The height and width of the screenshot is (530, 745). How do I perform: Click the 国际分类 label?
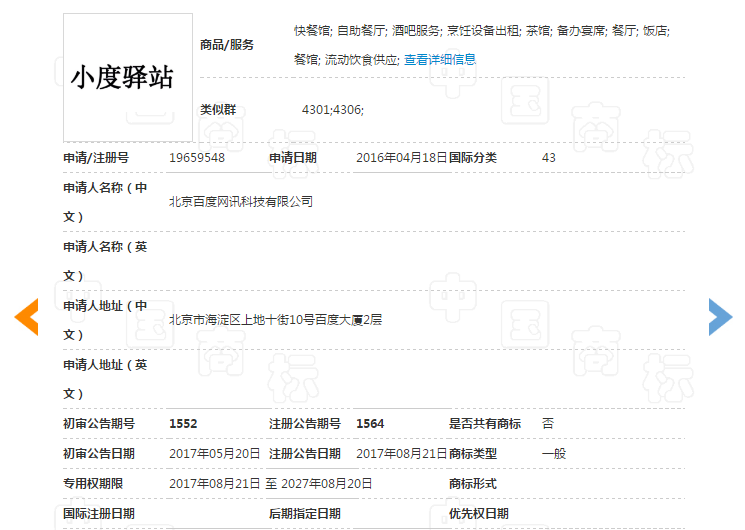(473, 158)
